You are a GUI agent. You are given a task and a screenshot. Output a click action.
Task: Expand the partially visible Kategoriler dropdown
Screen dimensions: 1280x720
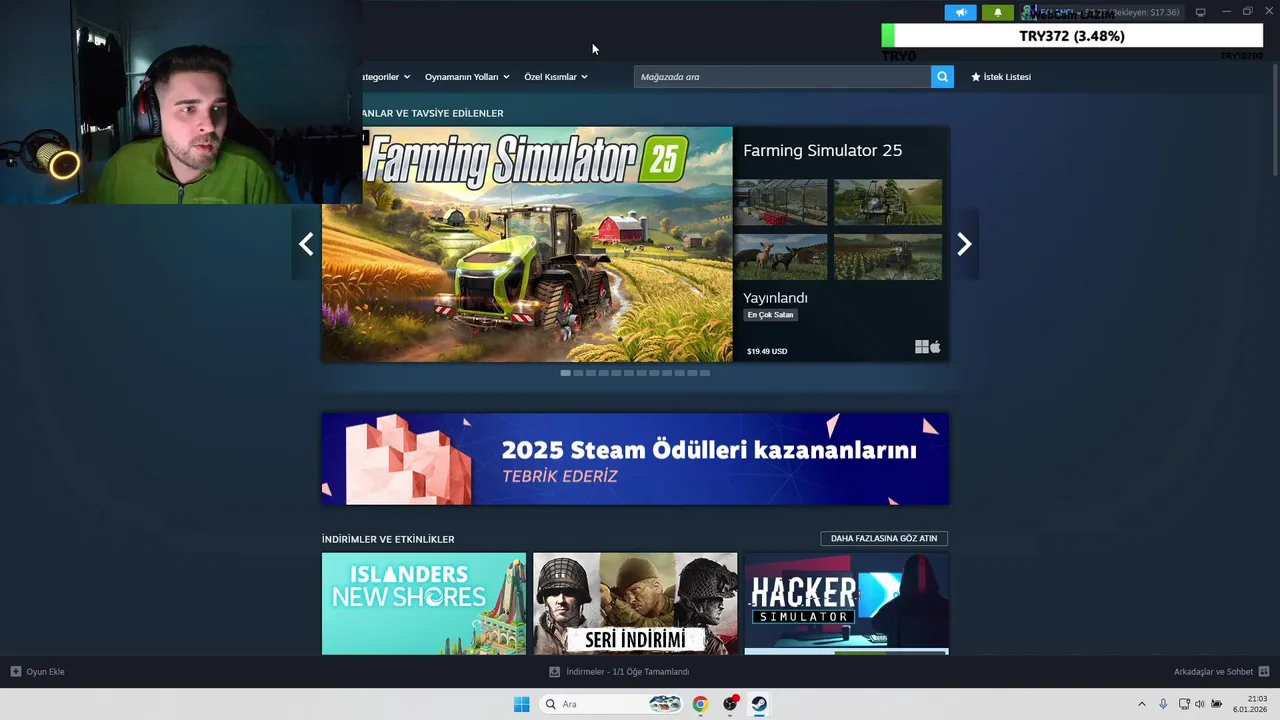(386, 77)
